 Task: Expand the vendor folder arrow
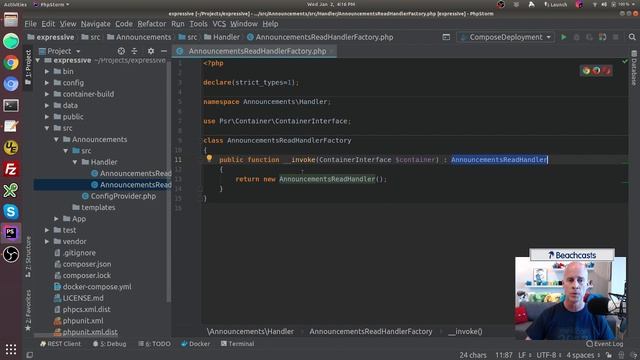tap(47, 242)
